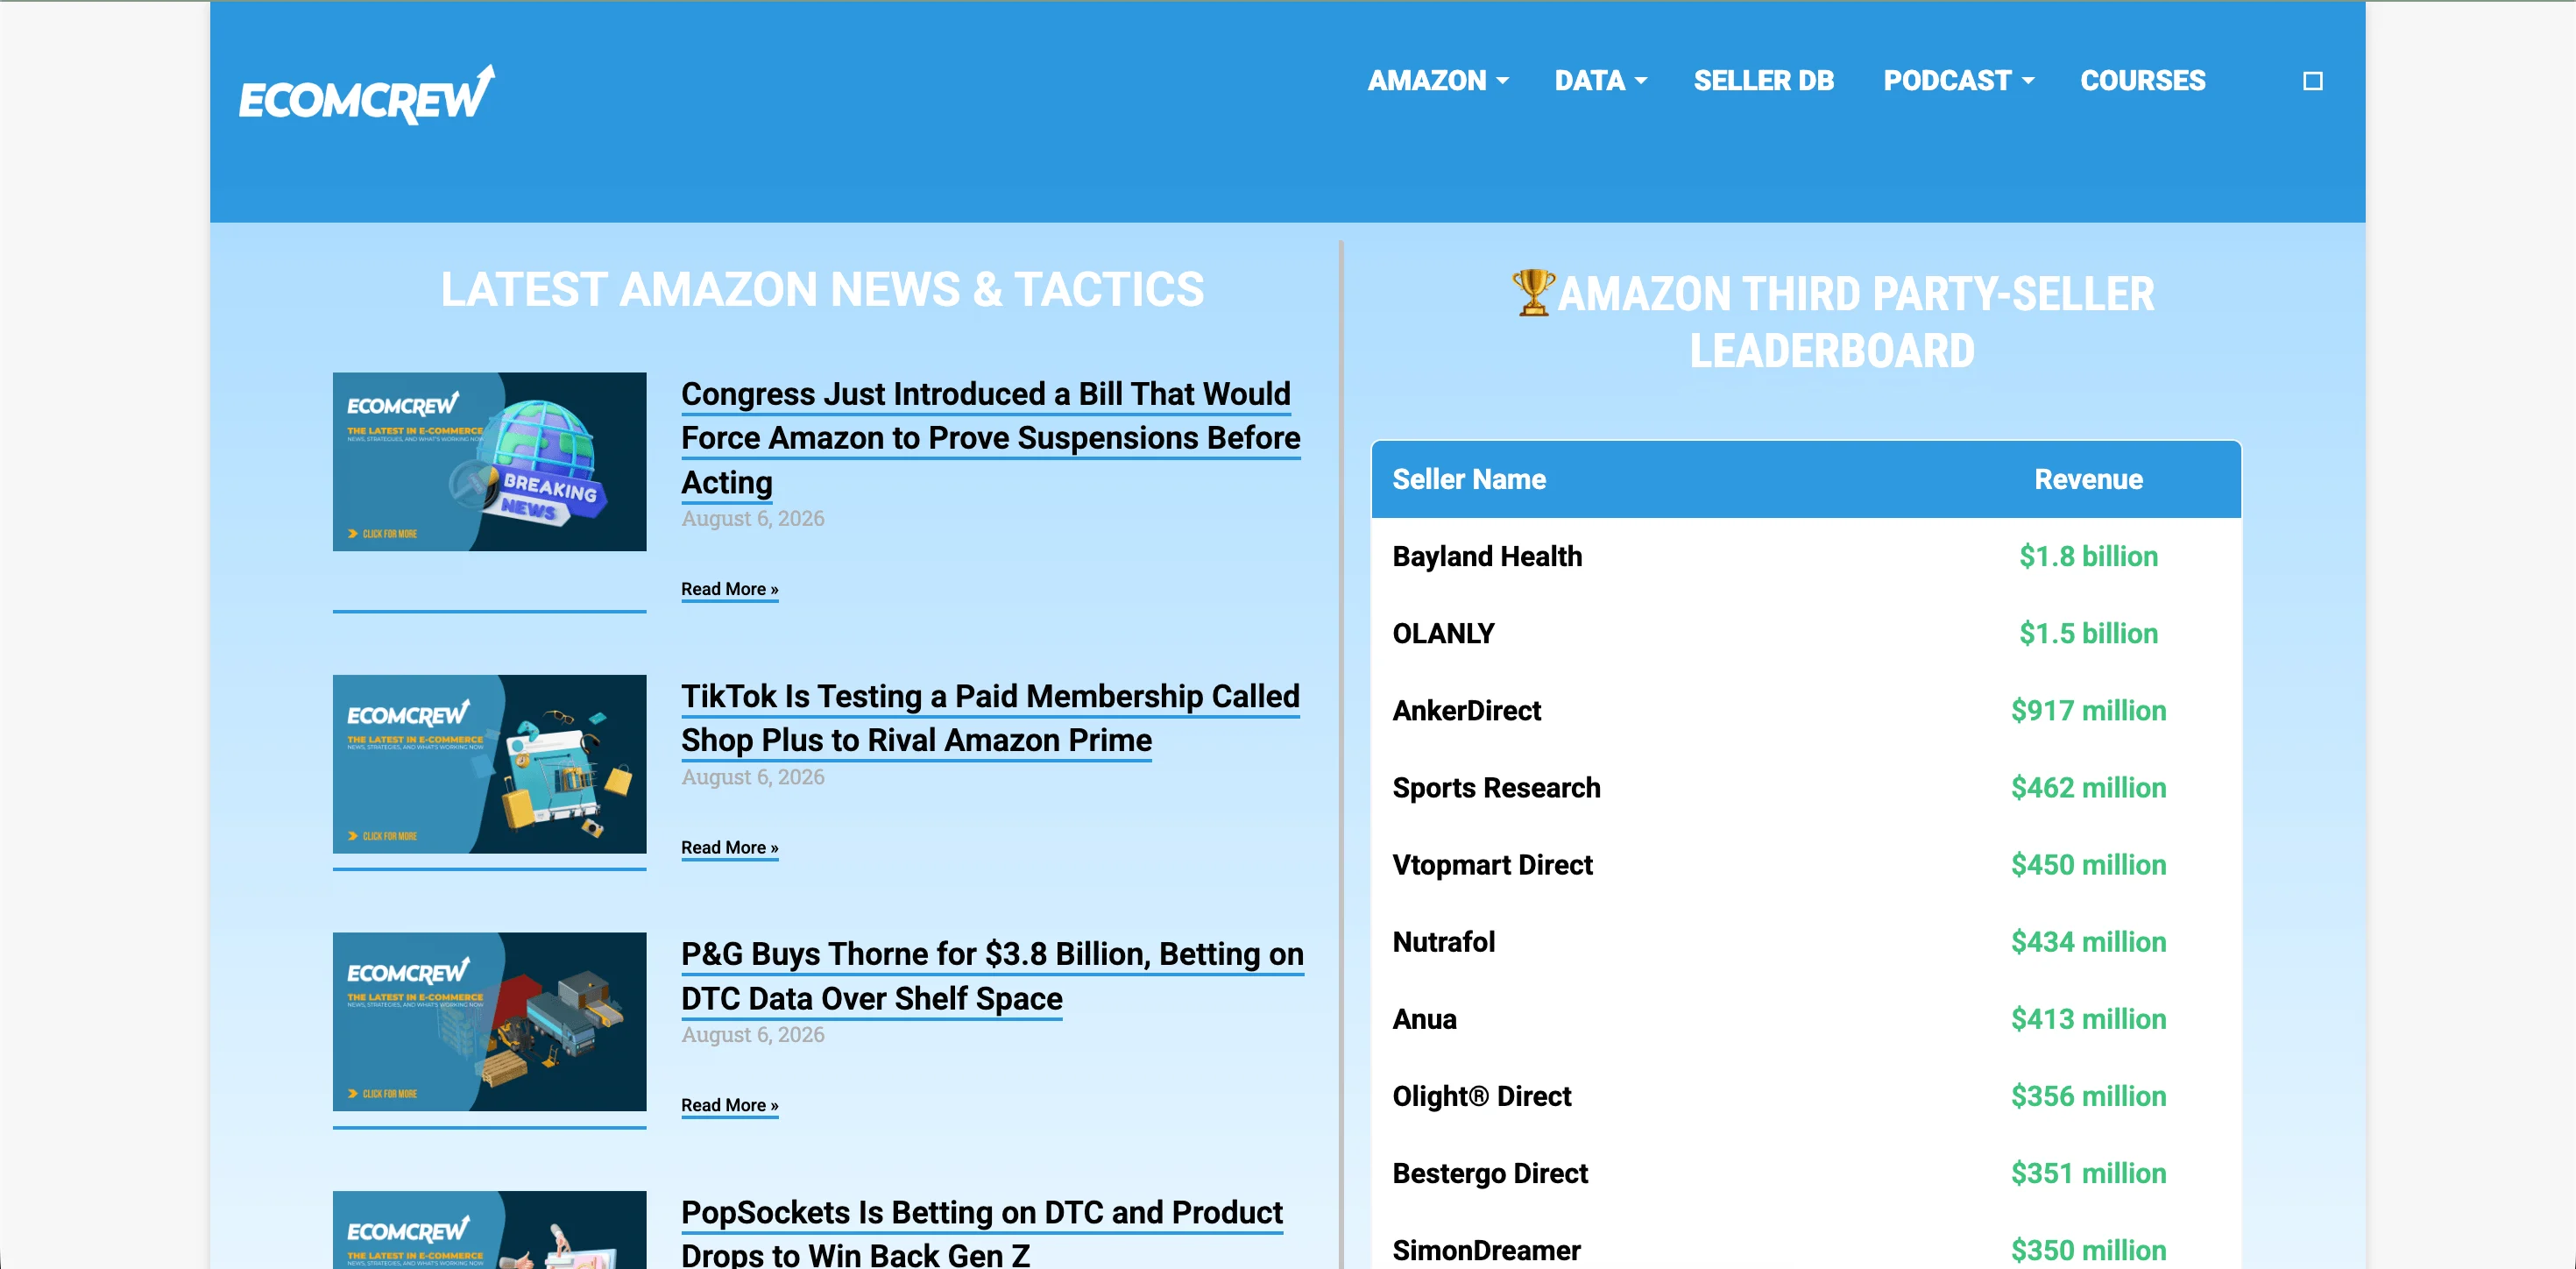
Task: Open the P&G article warehouse truck thumbnail
Action: pyautogui.click(x=489, y=1022)
